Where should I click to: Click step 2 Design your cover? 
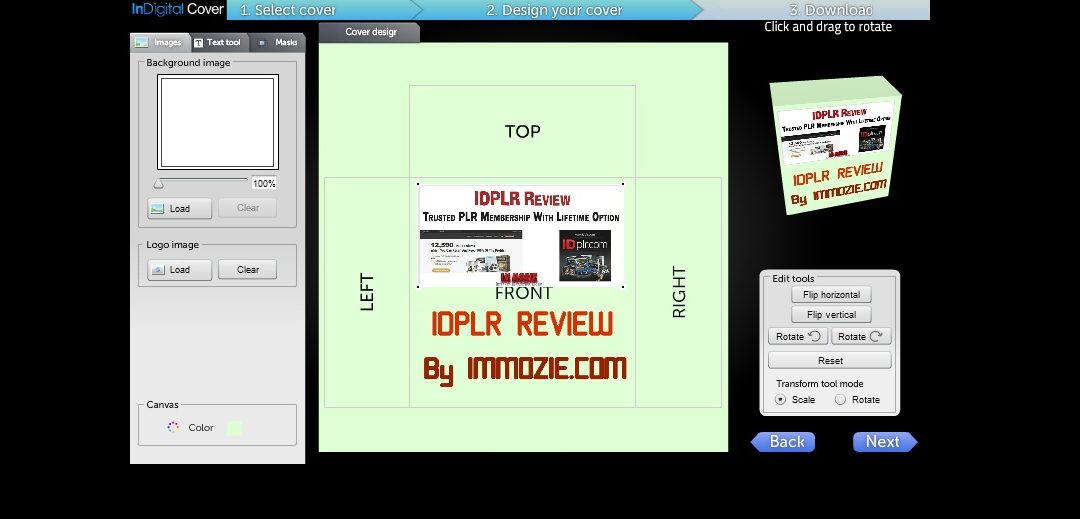(x=554, y=10)
